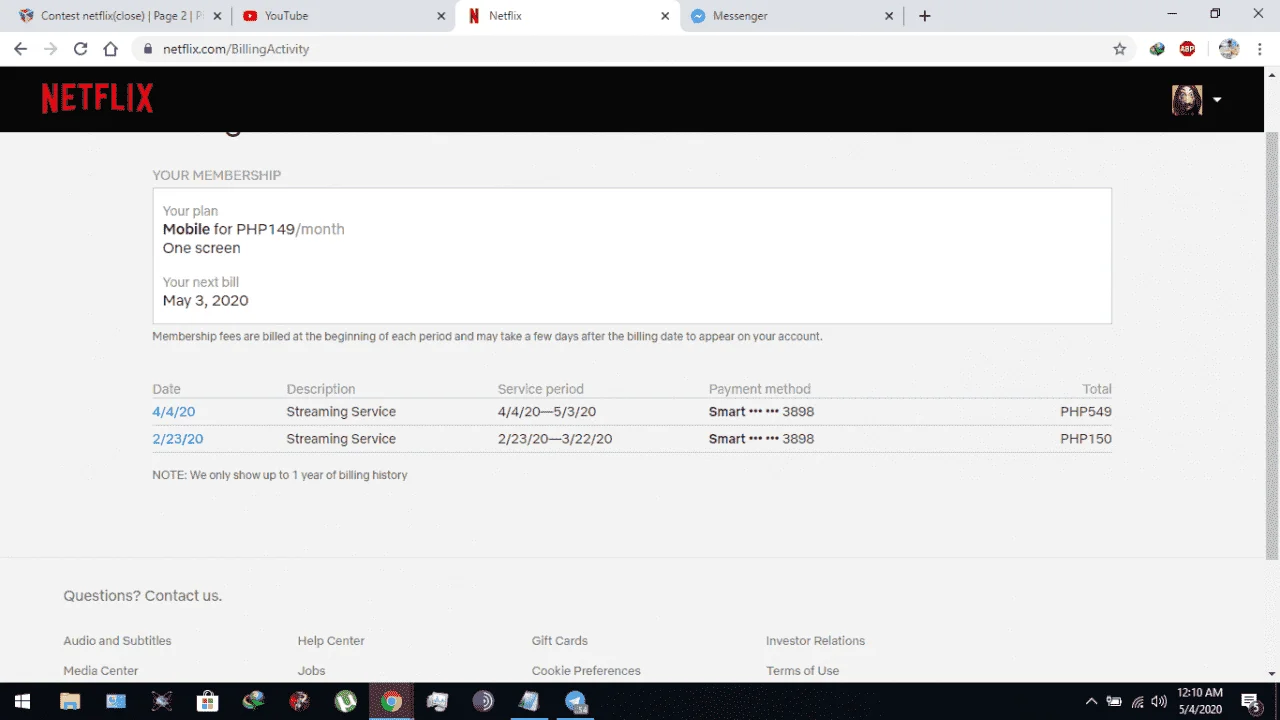Screen dimensions: 1280x720
Task: Open Microsoft Store from the taskbar
Action: point(207,701)
